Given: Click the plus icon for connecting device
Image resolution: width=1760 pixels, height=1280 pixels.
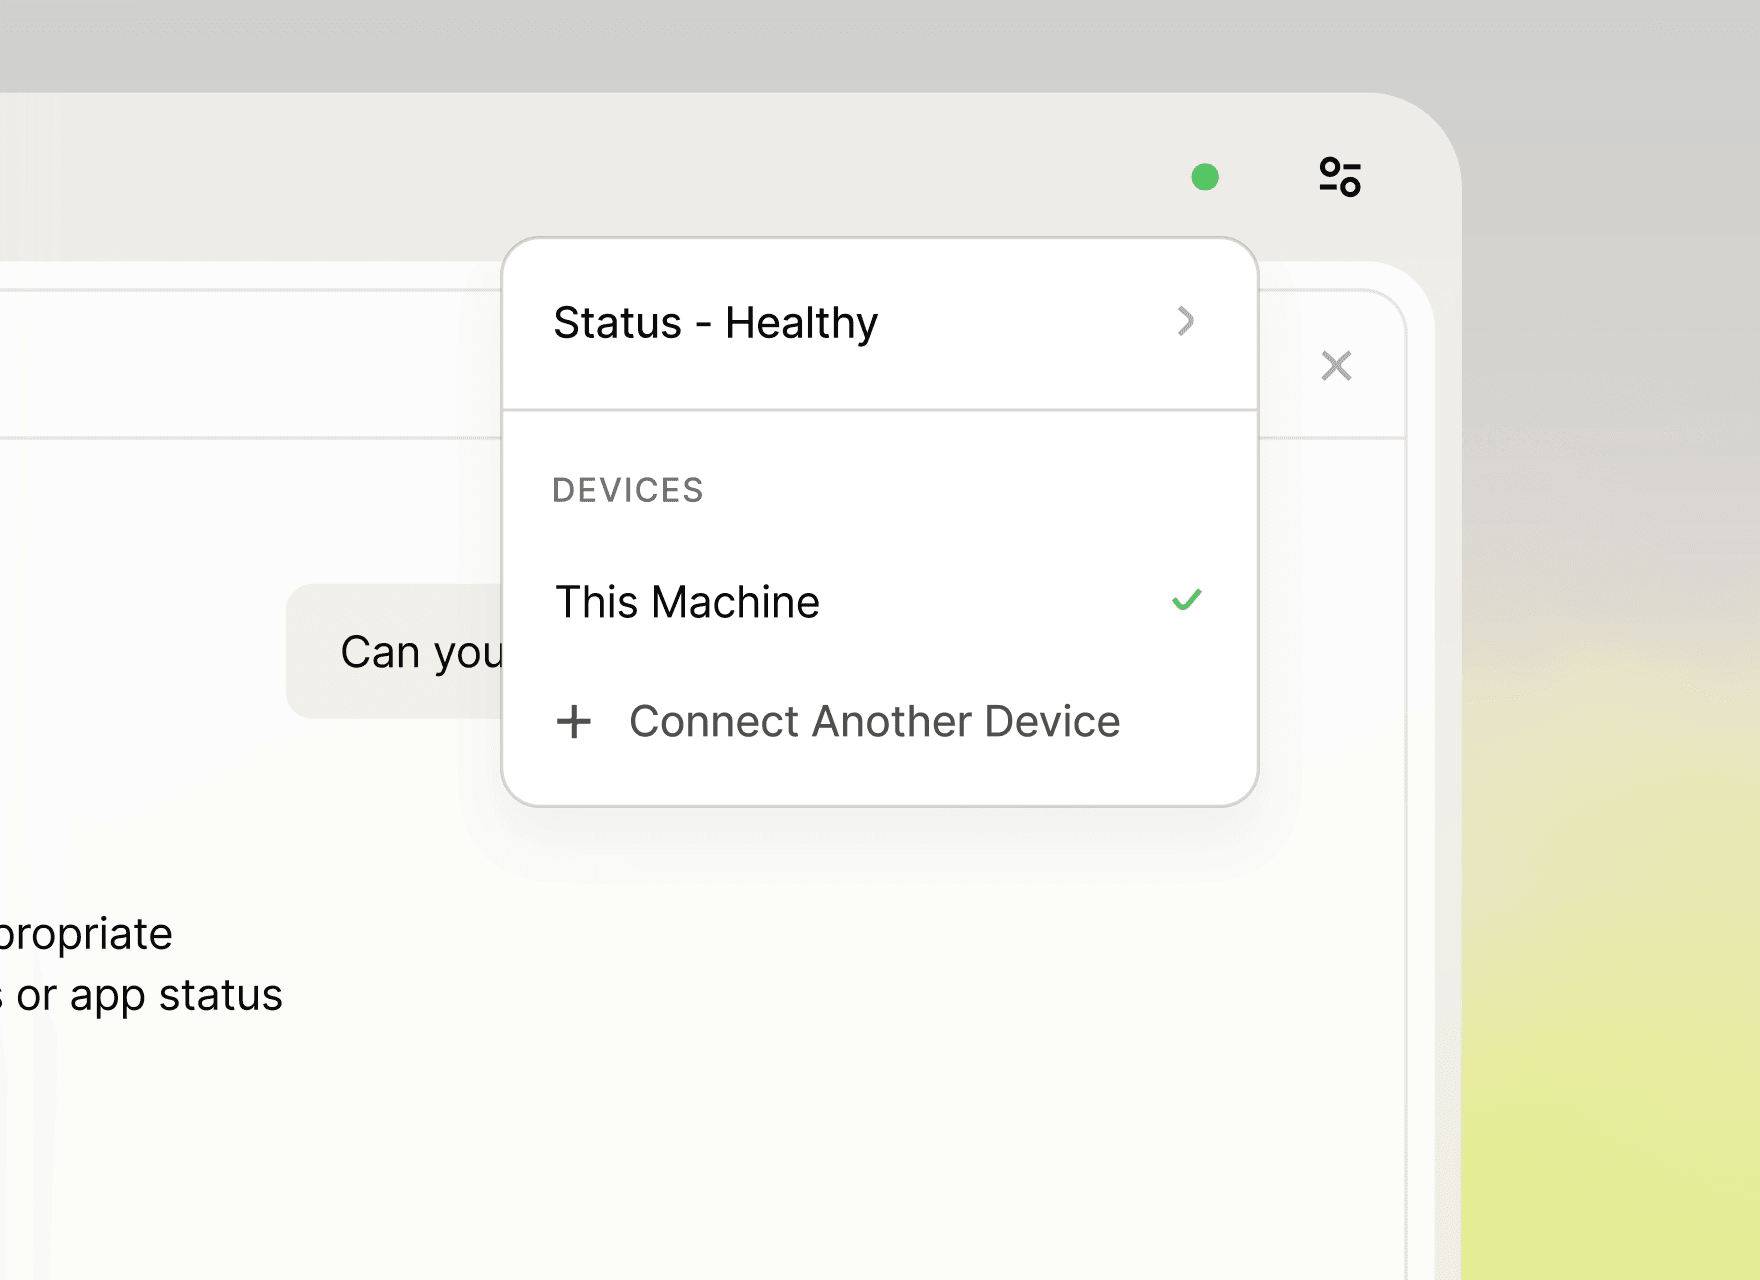Looking at the screenshot, I should tap(574, 721).
